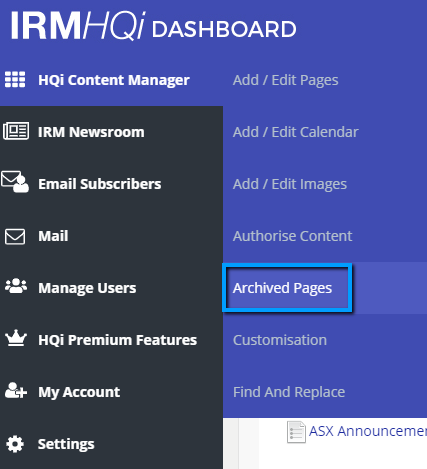The image size is (427, 469).
Task: Click the IRM HQi Dashboard logo
Action: [154, 26]
